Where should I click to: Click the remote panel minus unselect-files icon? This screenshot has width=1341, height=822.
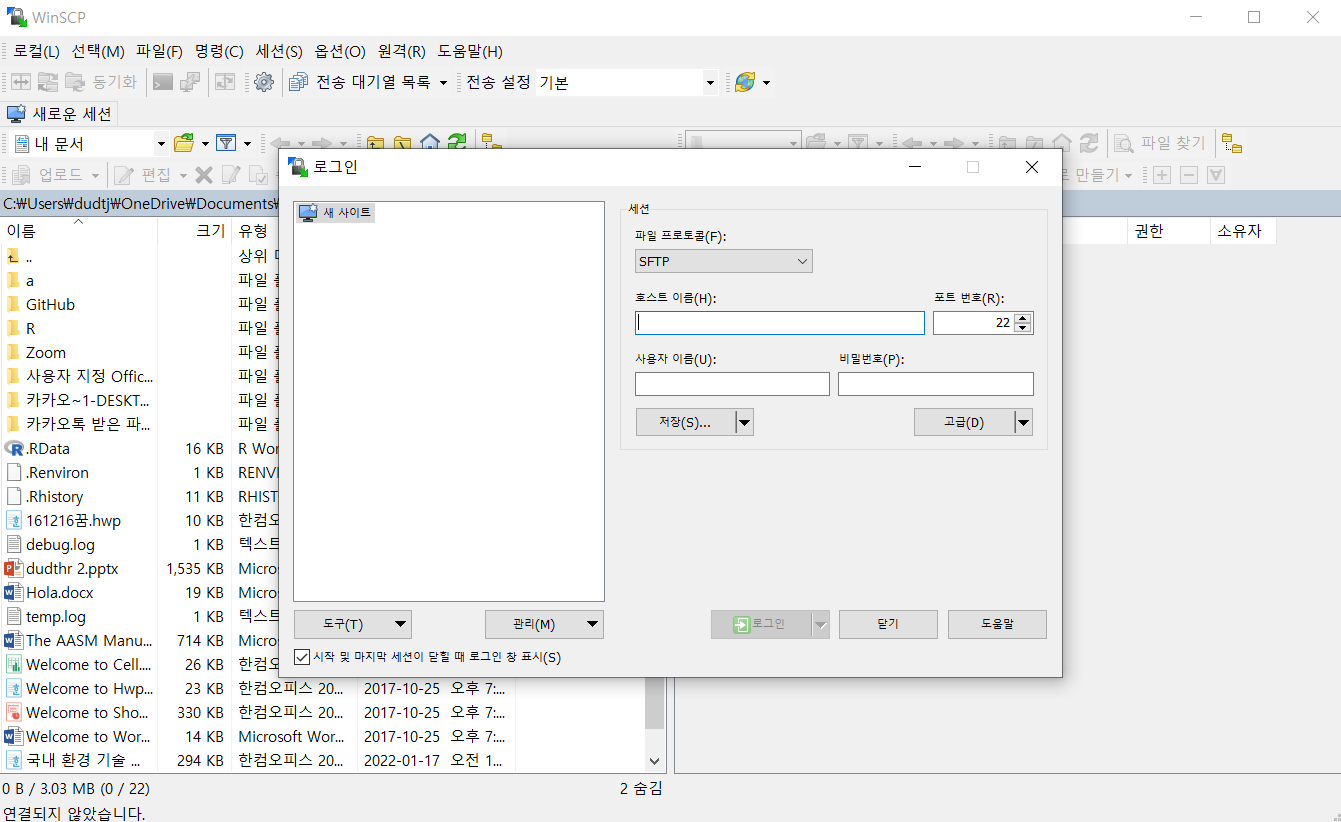coord(1189,175)
